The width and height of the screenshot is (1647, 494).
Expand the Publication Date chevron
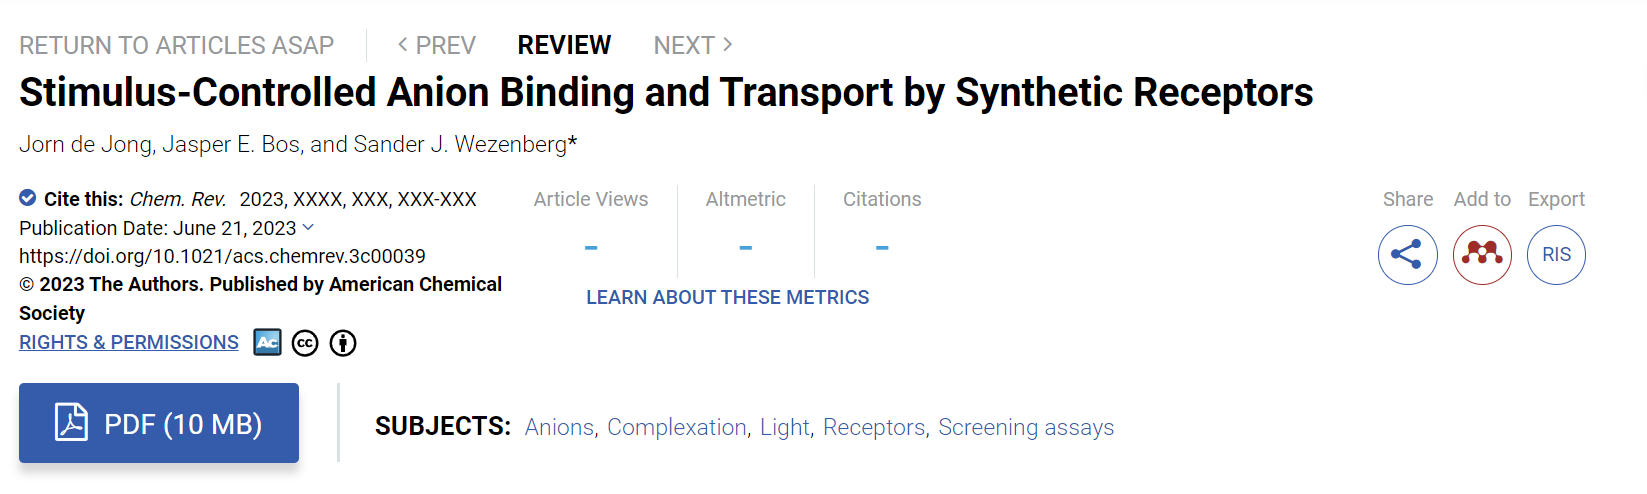(x=308, y=227)
